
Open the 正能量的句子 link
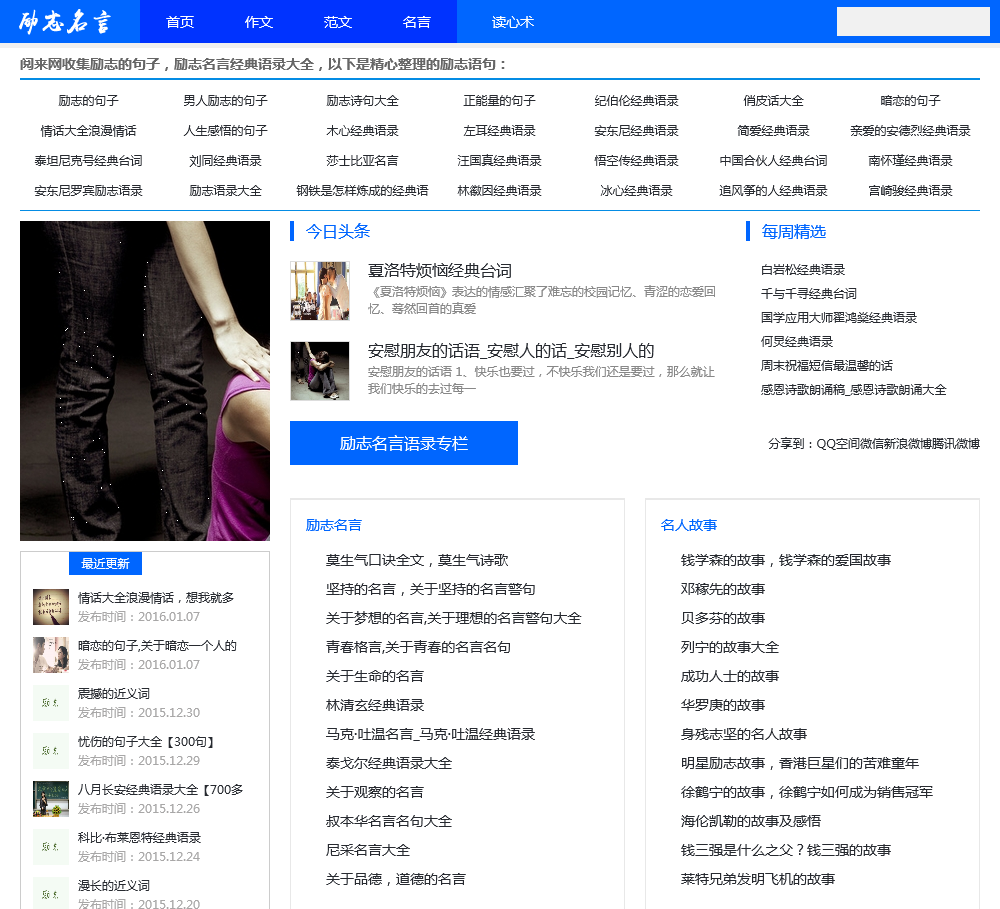click(x=499, y=101)
